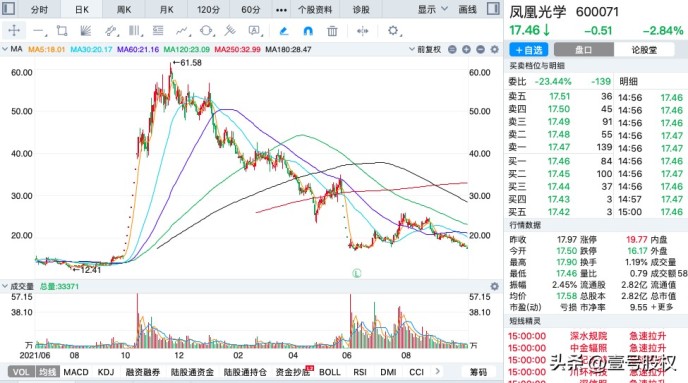
Task: Toggle the KDJ indicator
Action: [x=106, y=372]
